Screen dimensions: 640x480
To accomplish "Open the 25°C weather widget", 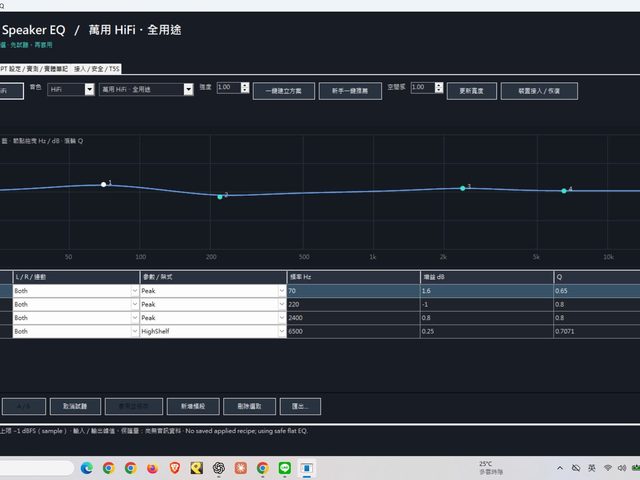I will [491, 468].
